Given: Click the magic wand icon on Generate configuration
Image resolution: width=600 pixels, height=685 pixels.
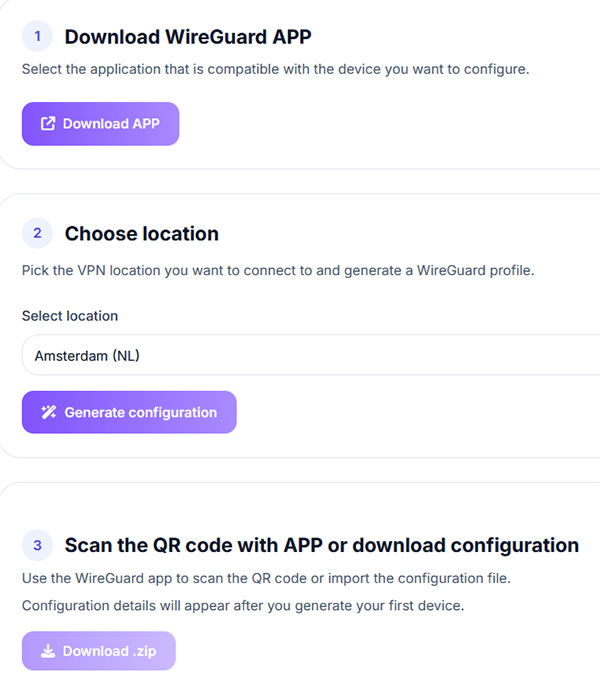Looking at the screenshot, I should 49,412.
